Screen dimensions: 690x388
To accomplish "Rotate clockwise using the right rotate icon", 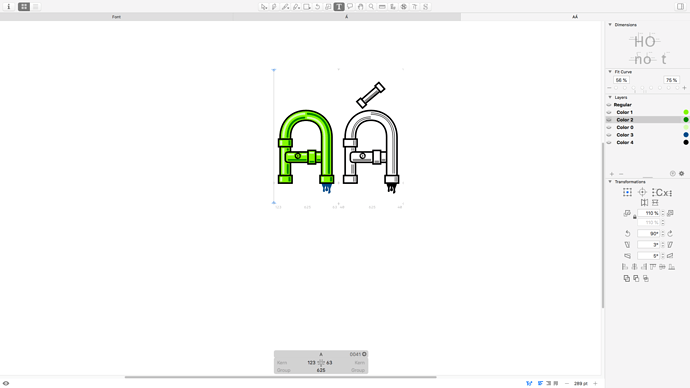I will [x=670, y=234].
